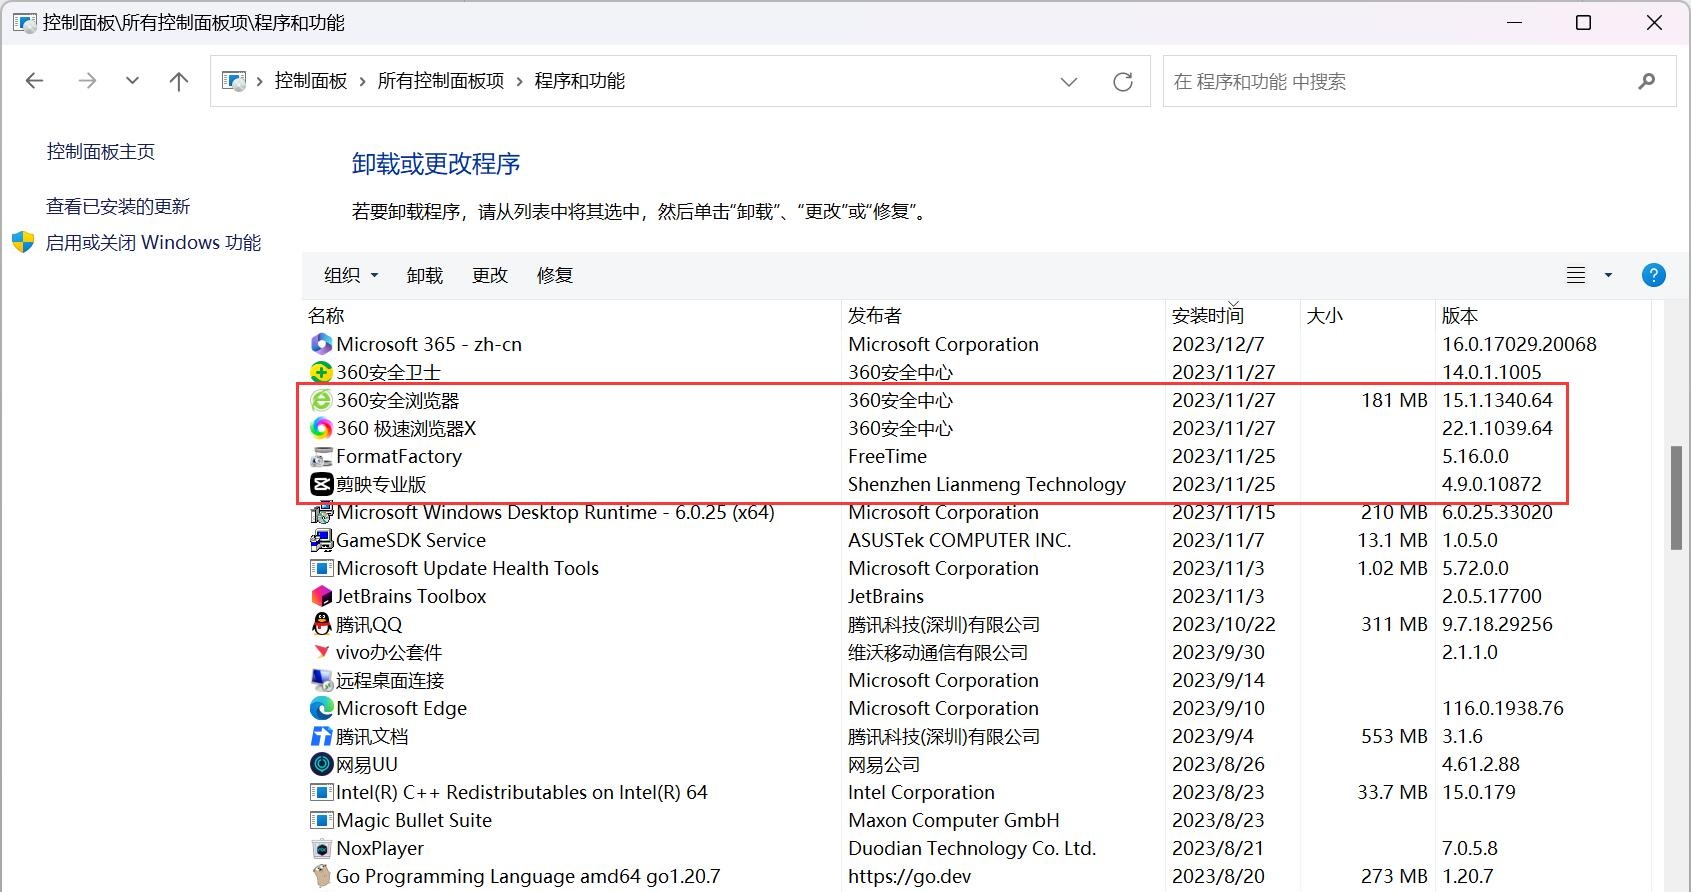Sort the list by 安装时间 column header
The height and width of the screenshot is (892, 1691).
(x=1232, y=315)
